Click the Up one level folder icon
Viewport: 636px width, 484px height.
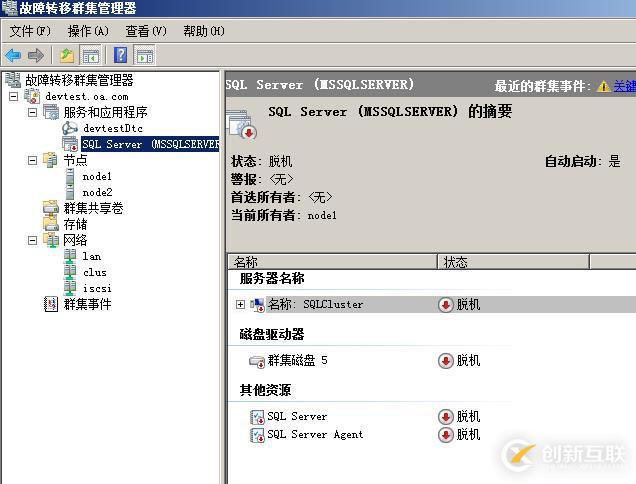click(67, 55)
